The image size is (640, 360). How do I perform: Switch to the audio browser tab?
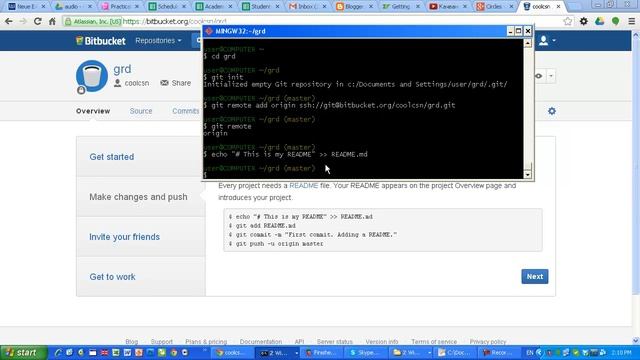pyautogui.click(x=73, y=7)
